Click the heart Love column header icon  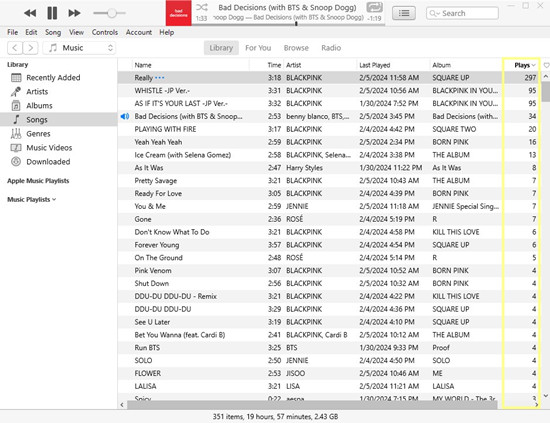546,65
